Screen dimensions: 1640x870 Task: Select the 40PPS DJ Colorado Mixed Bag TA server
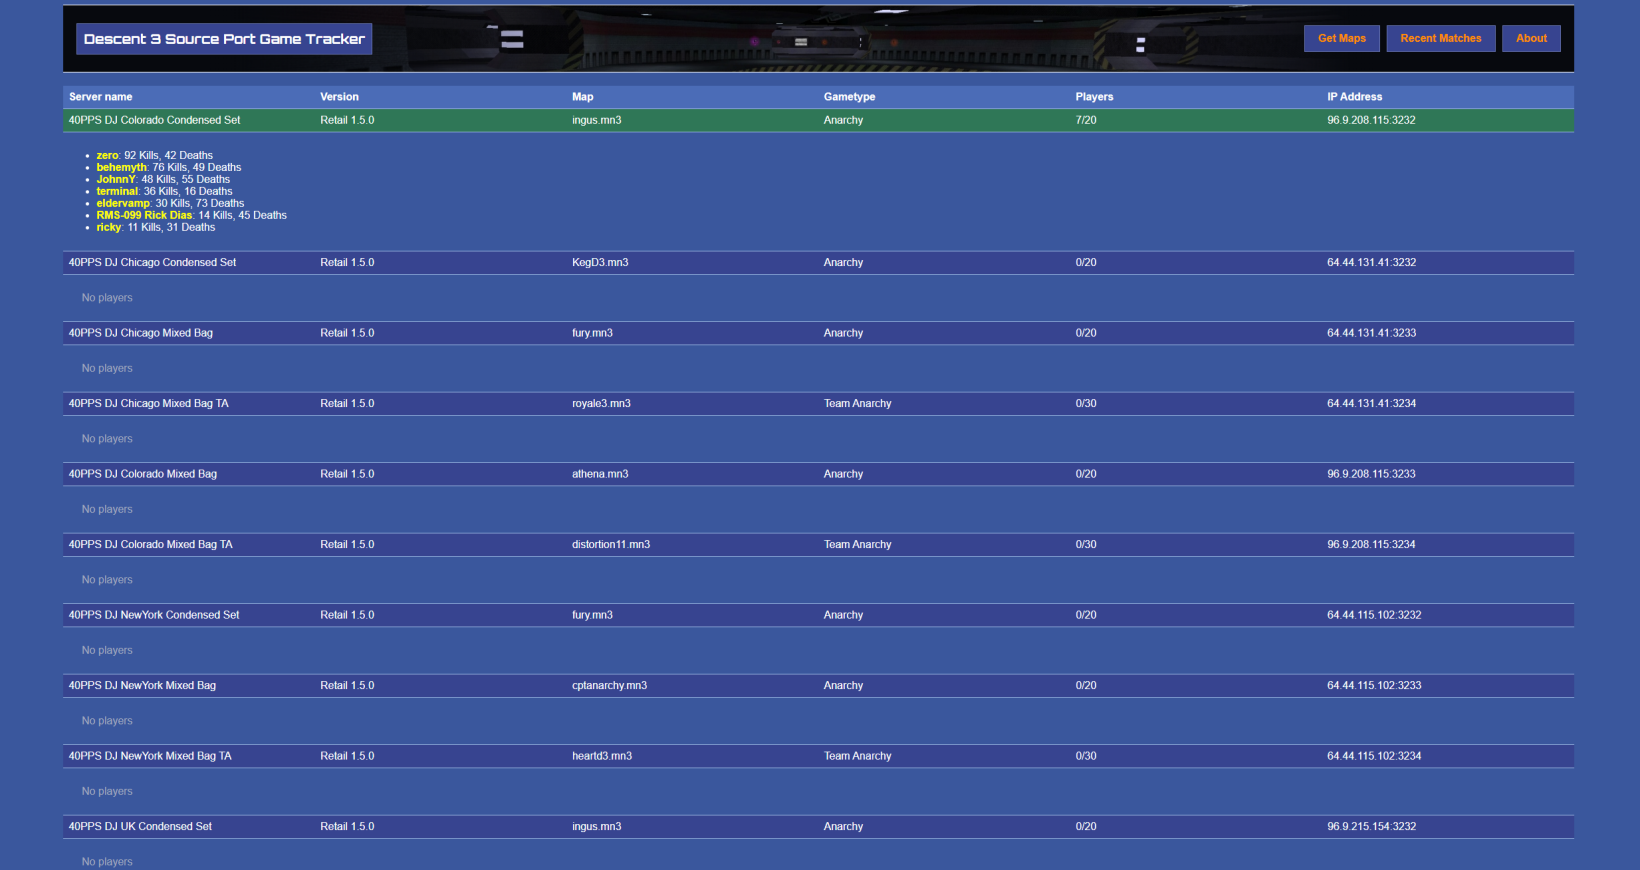(818, 545)
